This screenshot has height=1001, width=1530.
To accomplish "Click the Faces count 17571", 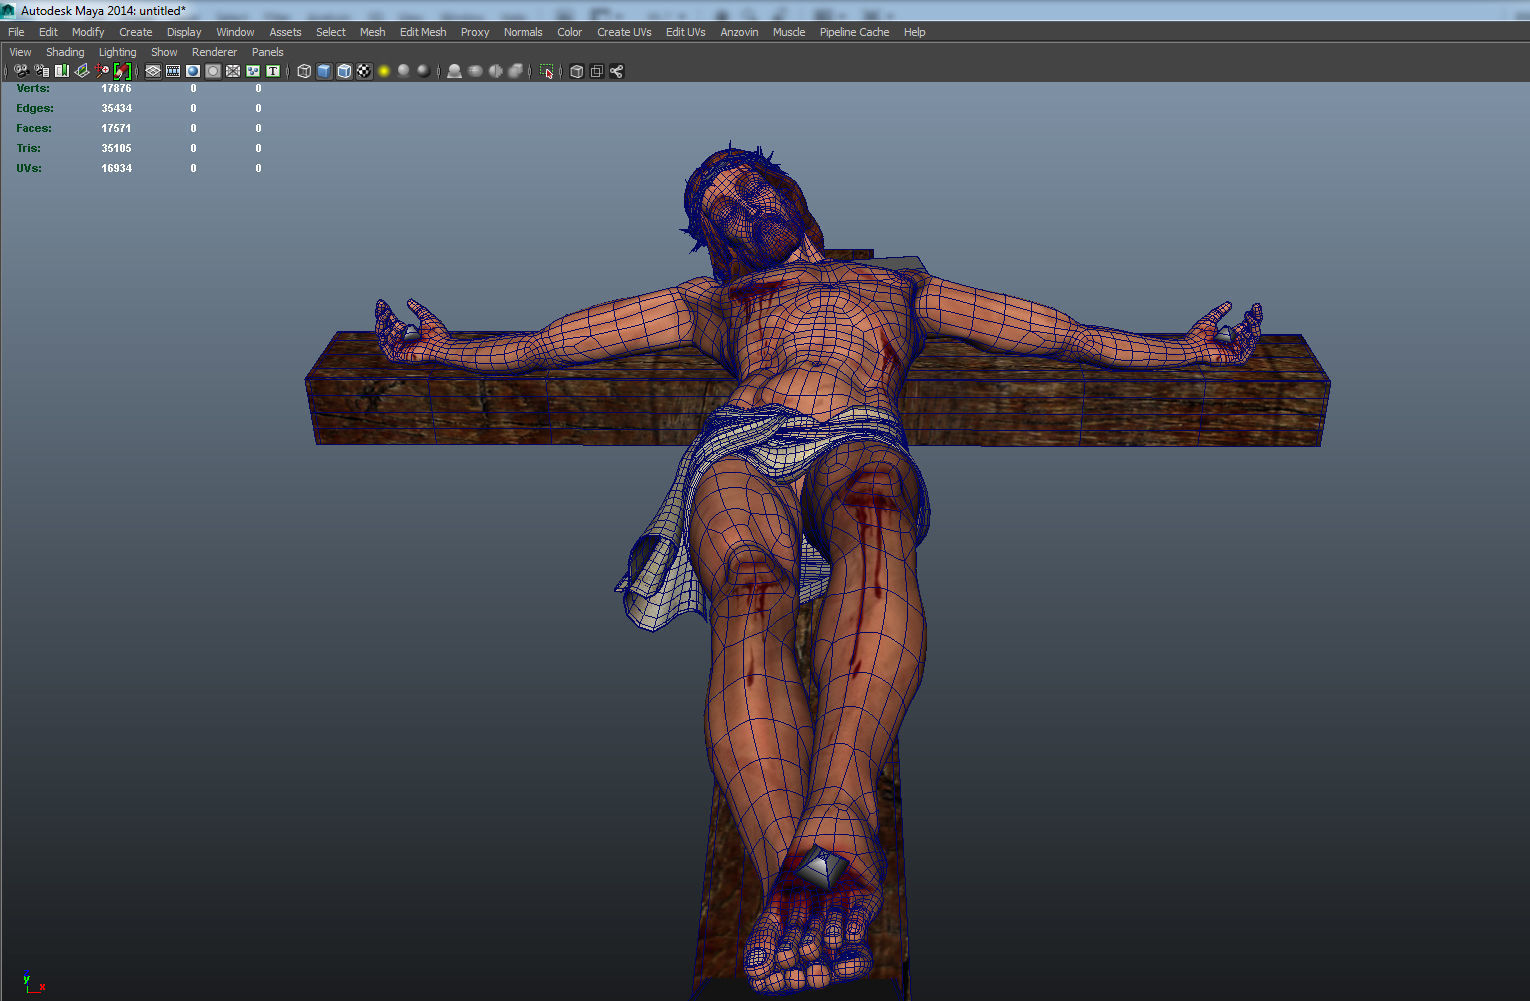I will click(x=116, y=128).
